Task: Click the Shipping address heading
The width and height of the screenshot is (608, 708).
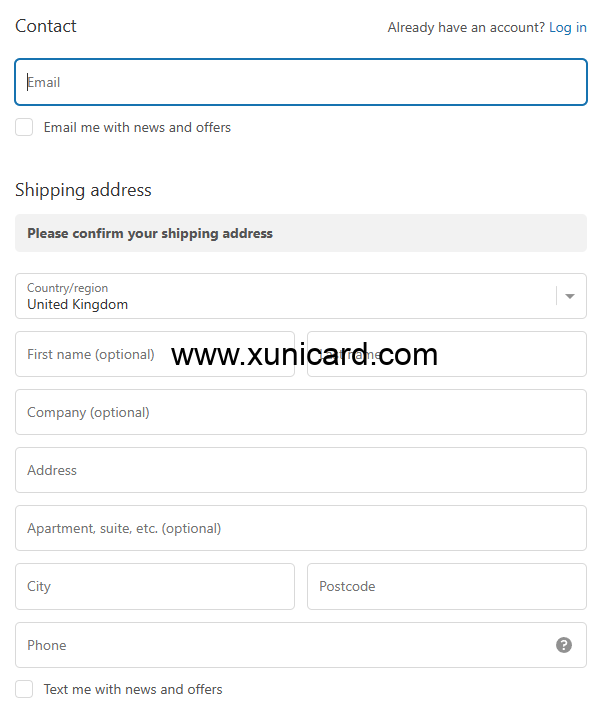Action: [x=83, y=190]
